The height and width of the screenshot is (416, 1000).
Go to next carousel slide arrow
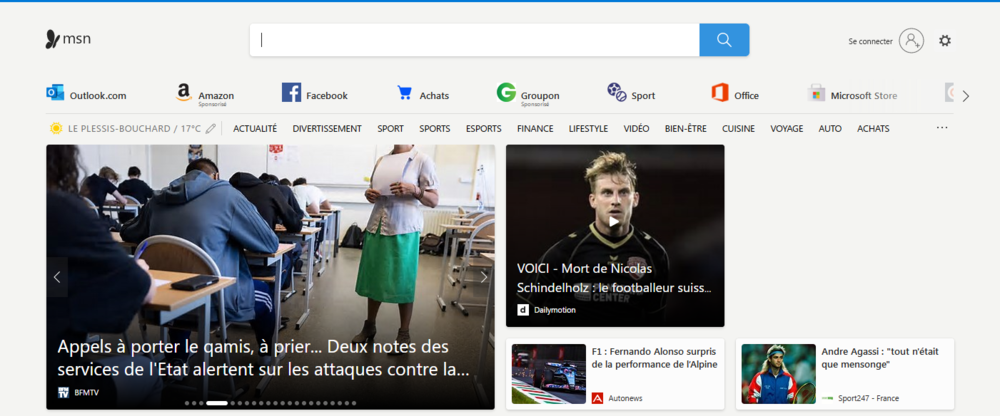(x=484, y=277)
